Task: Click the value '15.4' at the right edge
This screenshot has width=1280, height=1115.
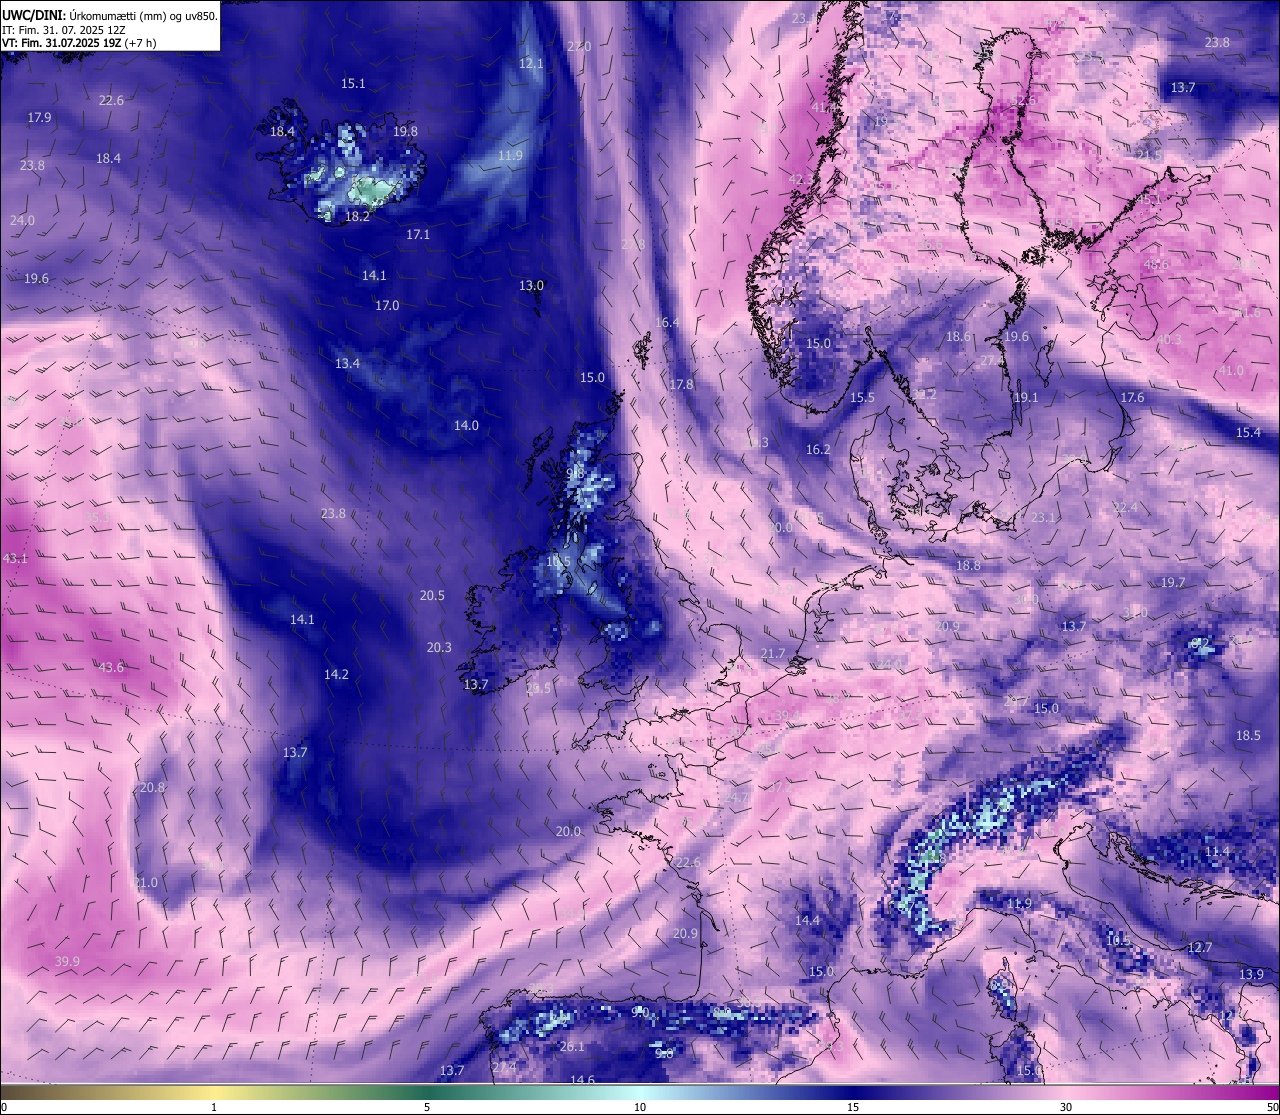Action: [1248, 433]
